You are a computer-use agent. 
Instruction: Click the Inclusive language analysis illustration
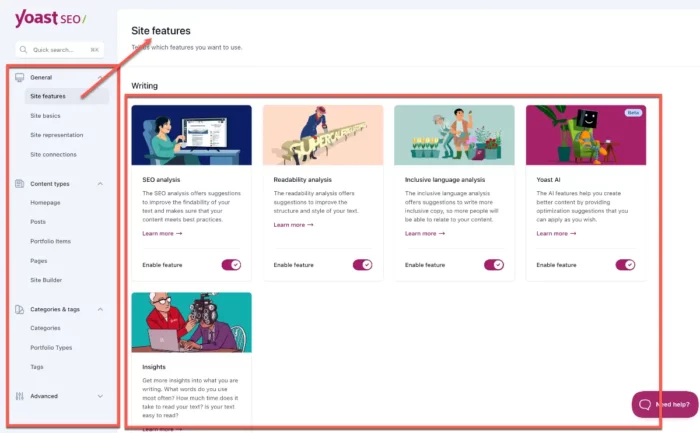click(454, 135)
